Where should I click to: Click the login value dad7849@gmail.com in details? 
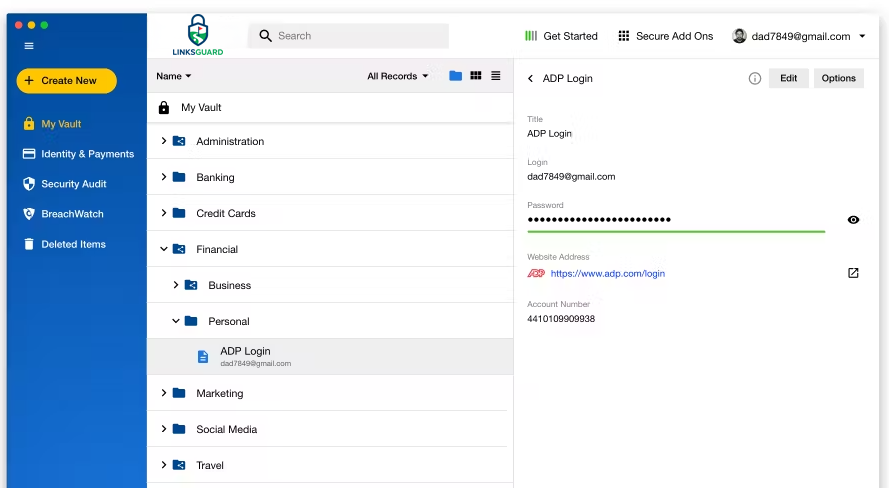click(571, 176)
